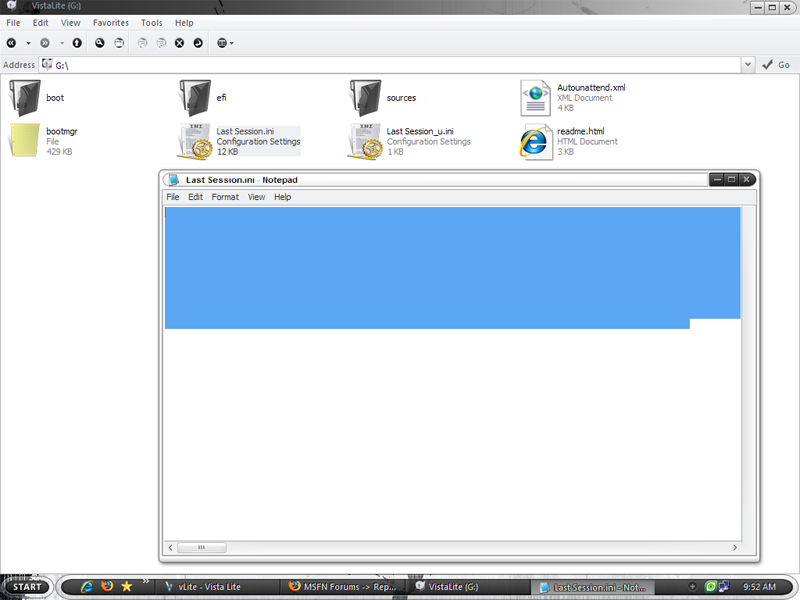Click the Views toolbar icon

tap(221, 43)
